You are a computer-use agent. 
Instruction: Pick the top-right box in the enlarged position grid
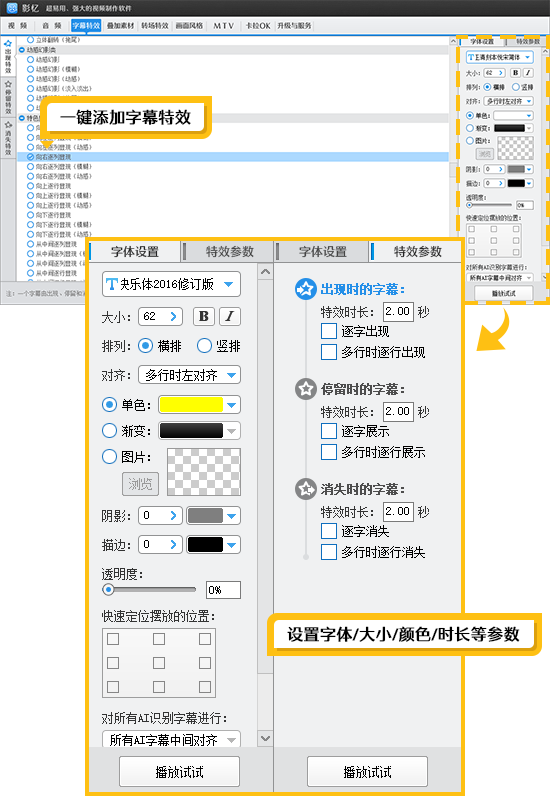[x=205, y=639]
